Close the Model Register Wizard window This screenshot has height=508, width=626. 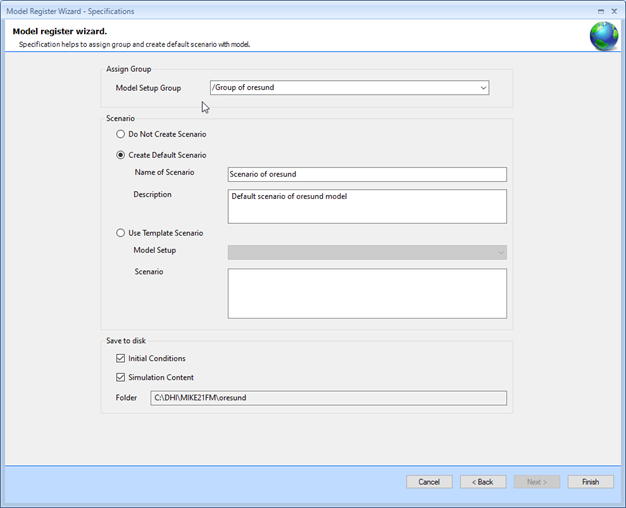[614, 11]
